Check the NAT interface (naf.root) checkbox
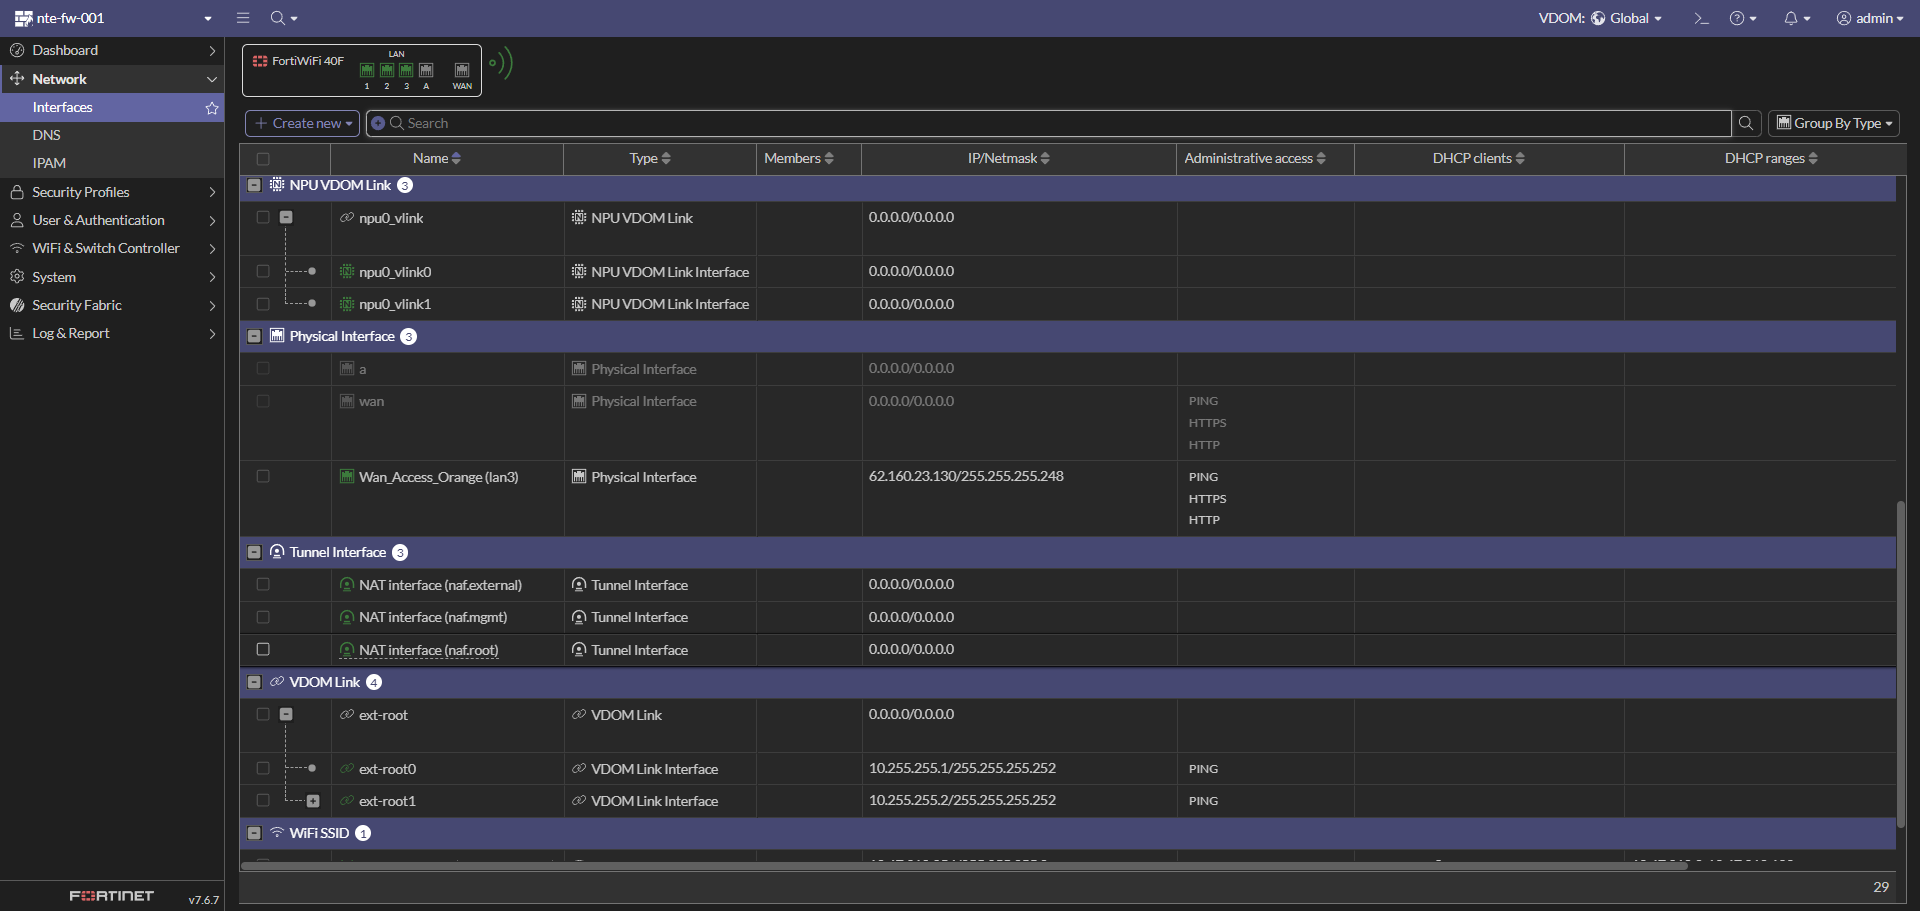The width and height of the screenshot is (1920, 911). coord(263,649)
